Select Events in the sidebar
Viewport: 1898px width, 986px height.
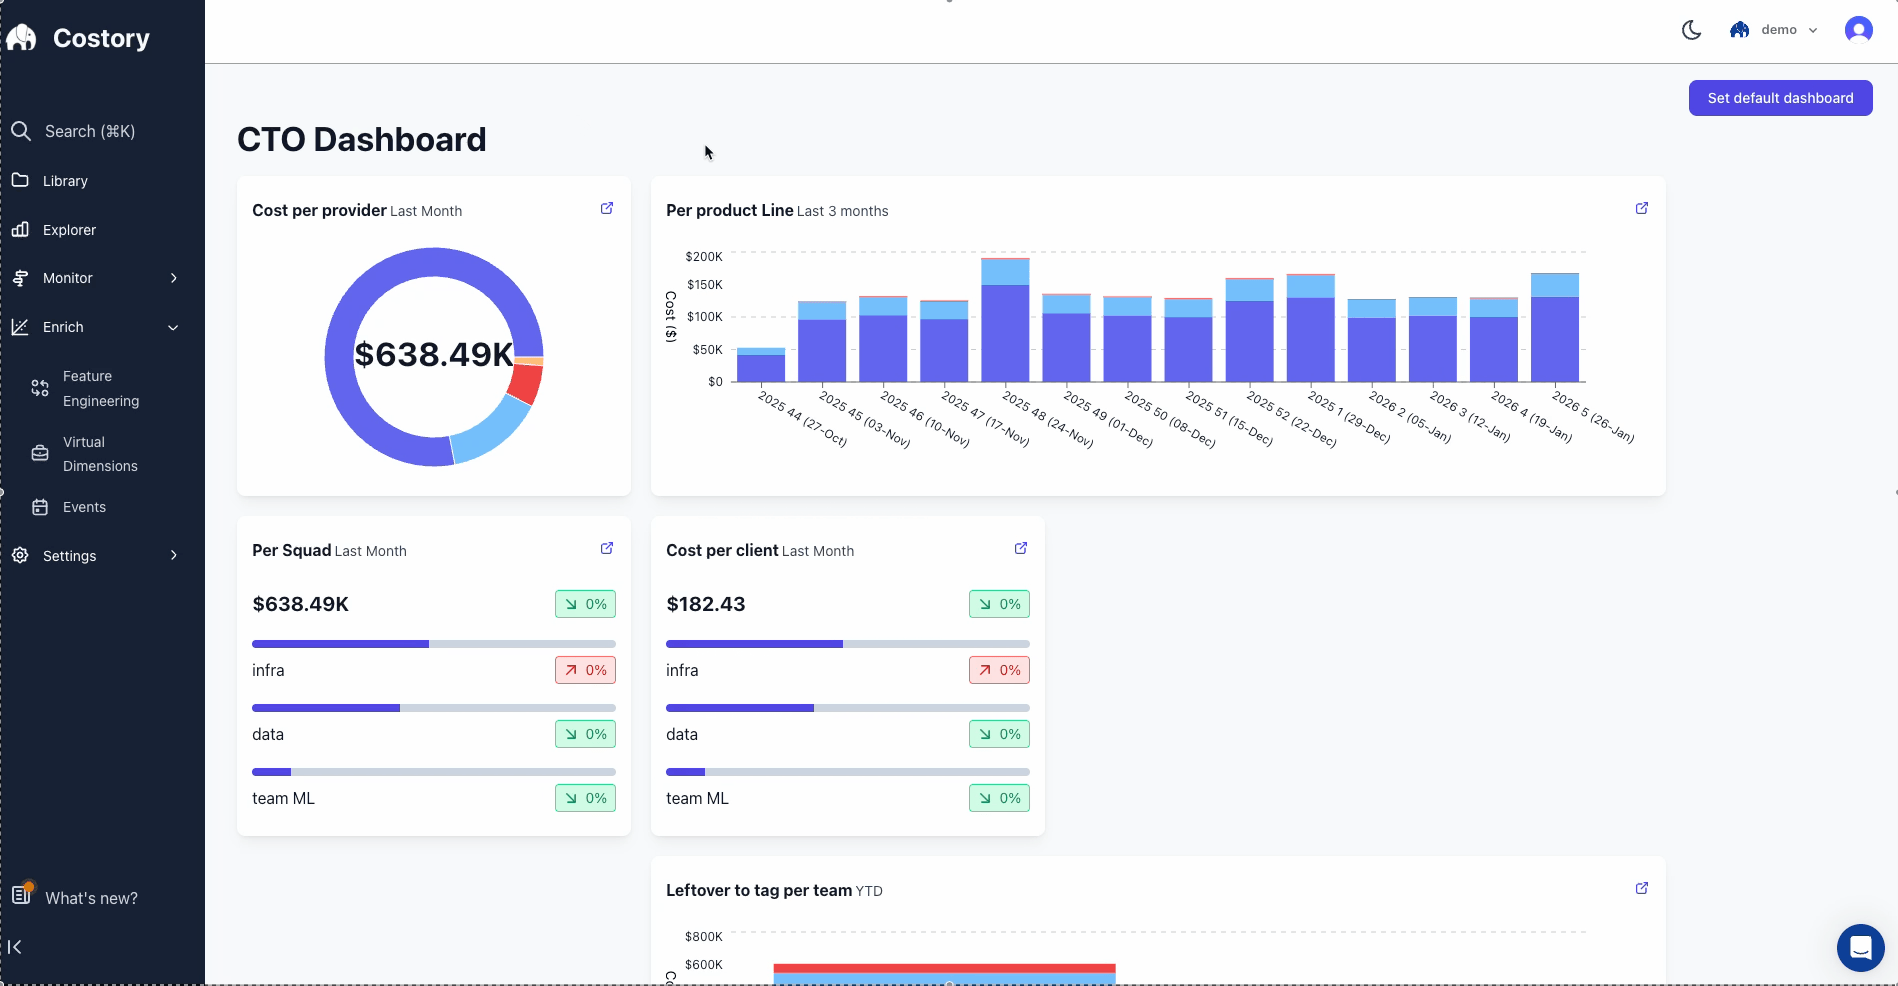tap(85, 507)
